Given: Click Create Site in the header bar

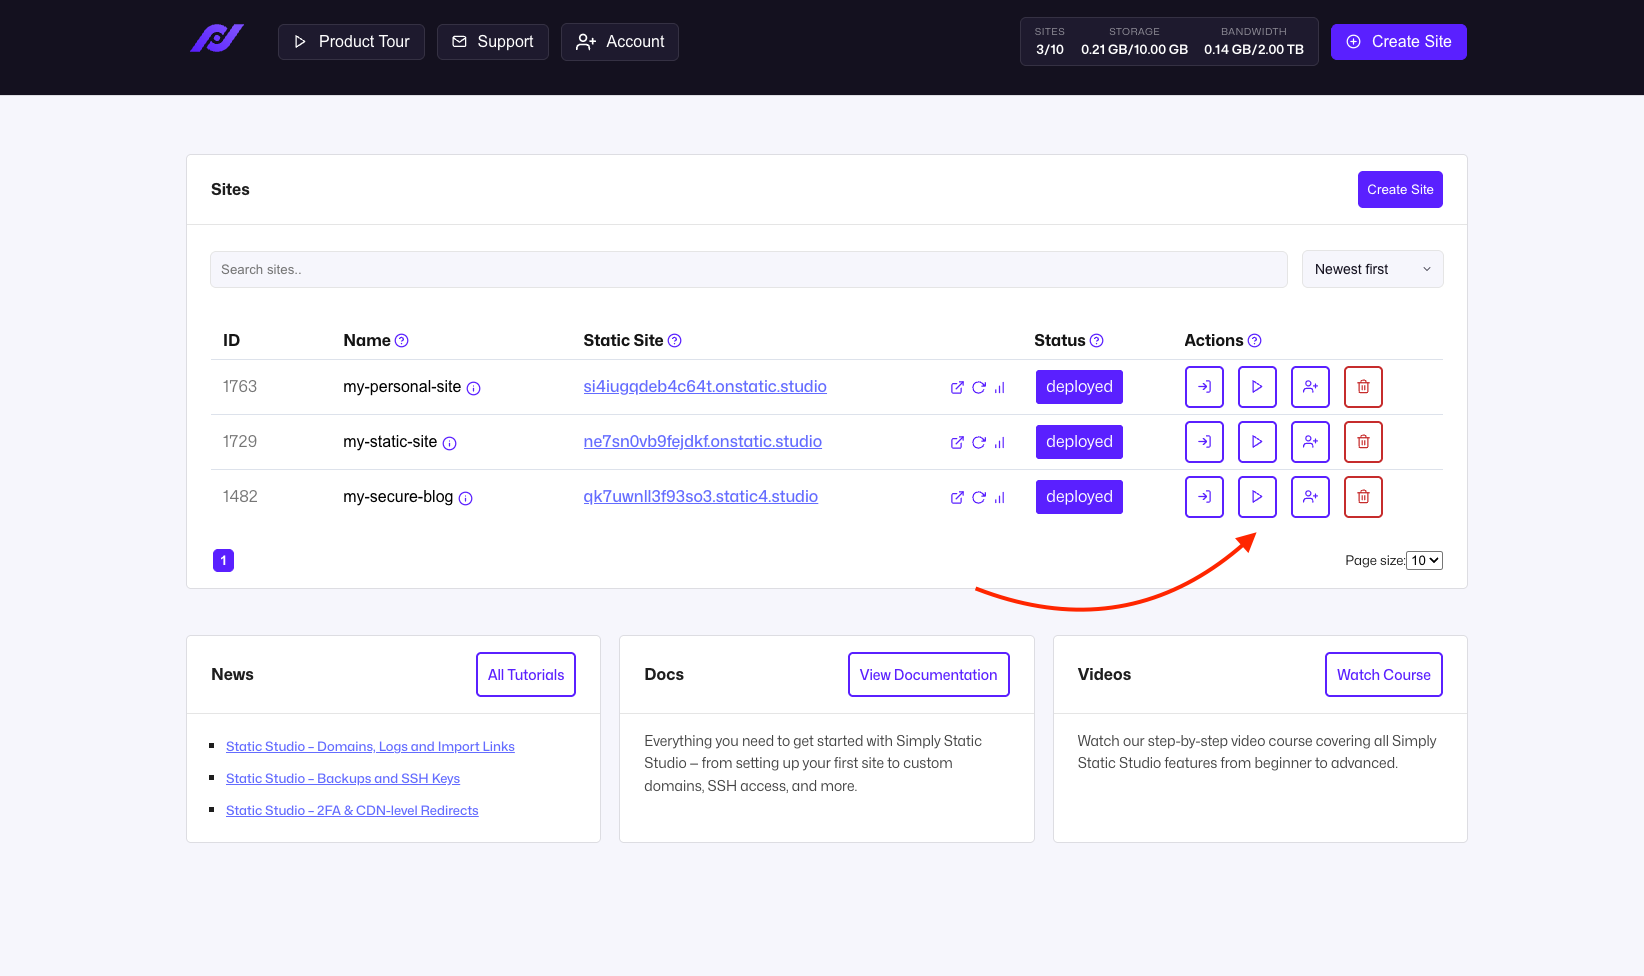Looking at the screenshot, I should pyautogui.click(x=1398, y=42).
